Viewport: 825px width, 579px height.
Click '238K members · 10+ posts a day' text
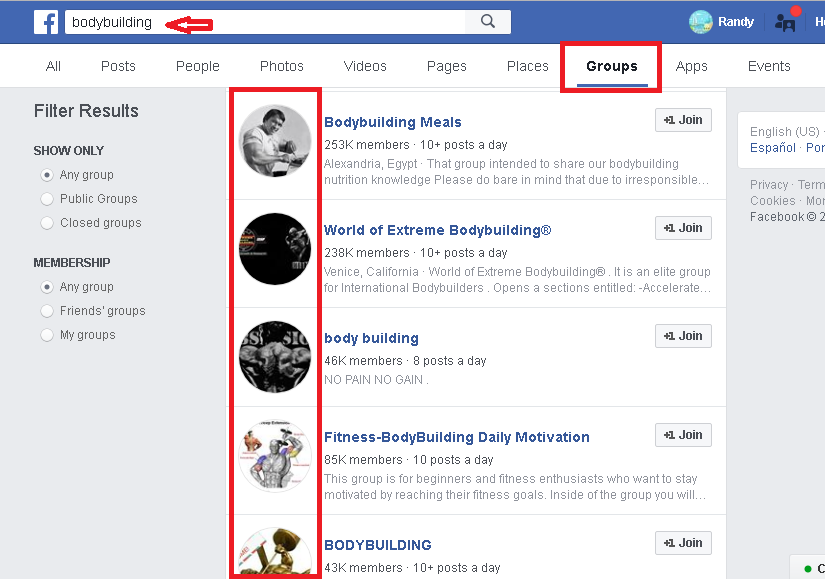pos(416,253)
